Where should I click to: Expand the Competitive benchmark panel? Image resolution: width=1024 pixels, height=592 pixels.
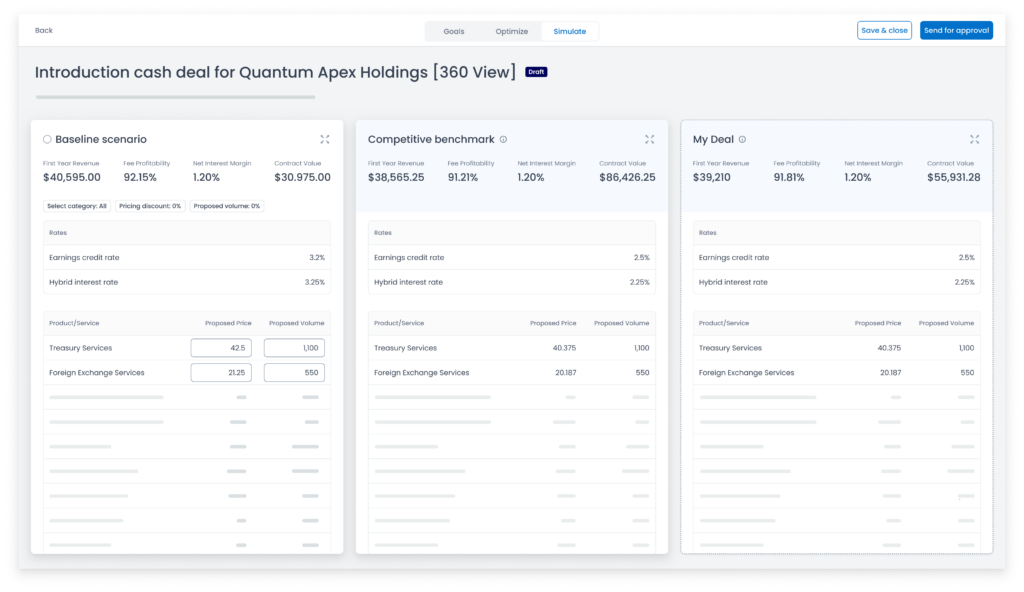(650, 139)
